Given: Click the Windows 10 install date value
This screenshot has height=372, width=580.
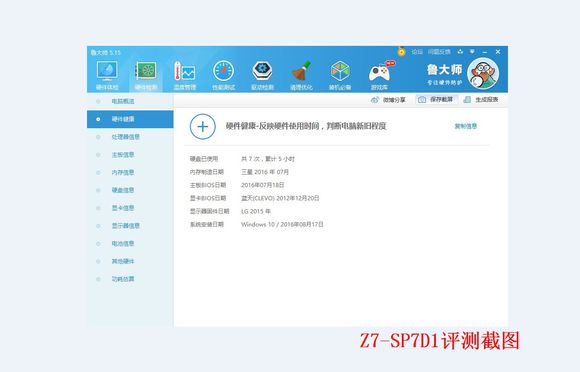Looking at the screenshot, I should coord(282,224).
